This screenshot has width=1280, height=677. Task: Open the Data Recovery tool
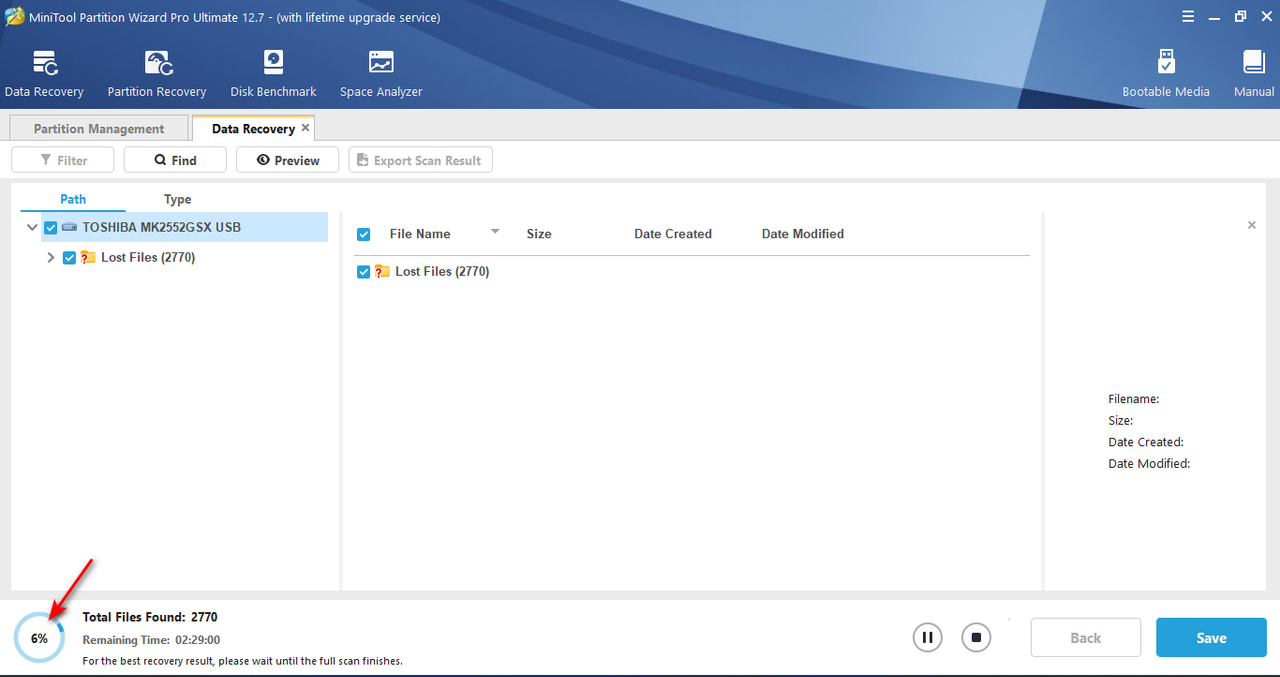pos(44,74)
